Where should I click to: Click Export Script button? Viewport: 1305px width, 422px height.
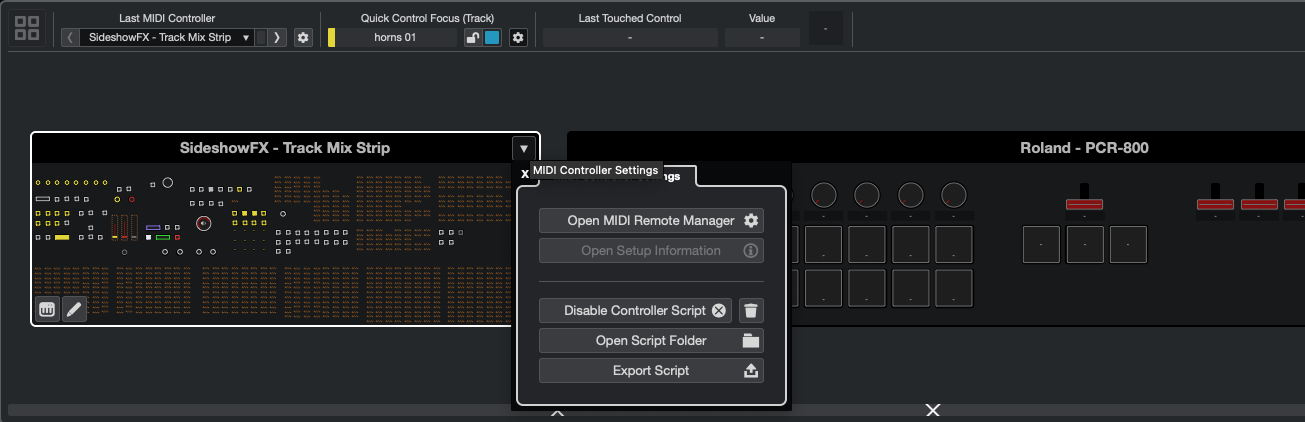pyautogui.click(x=651, y=370)
